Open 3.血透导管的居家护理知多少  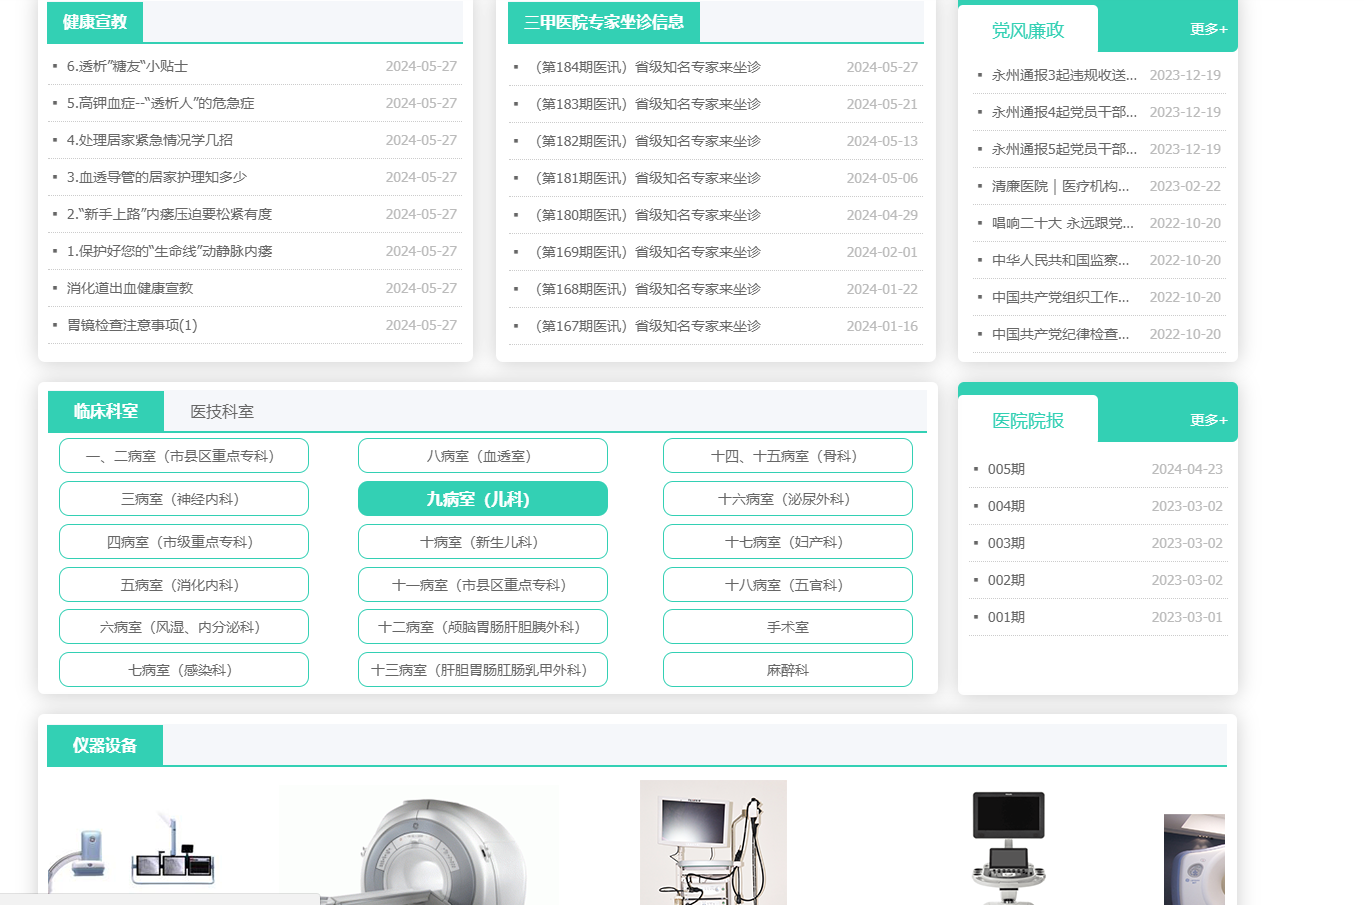(157, 178)
